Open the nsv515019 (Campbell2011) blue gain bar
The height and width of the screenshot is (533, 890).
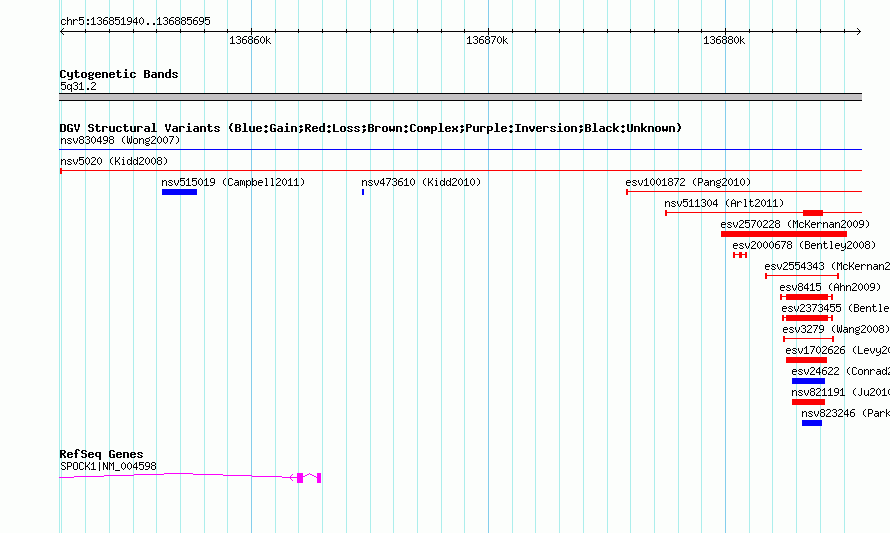[179, 192]
